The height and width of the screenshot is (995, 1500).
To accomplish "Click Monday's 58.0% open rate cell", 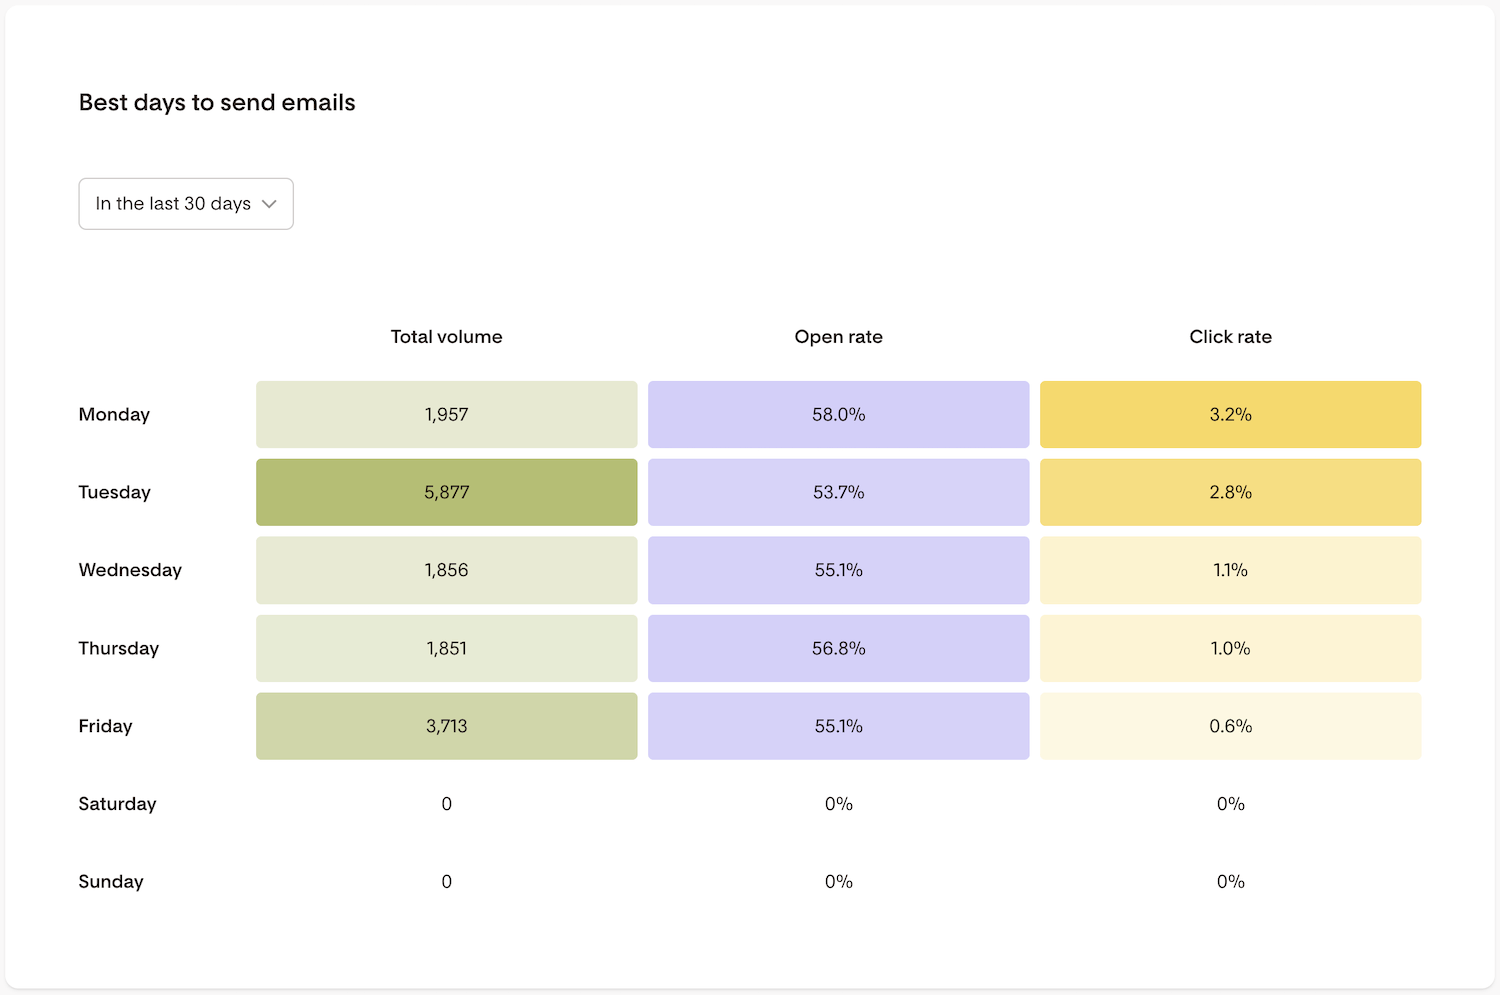I will pos(838,414).
